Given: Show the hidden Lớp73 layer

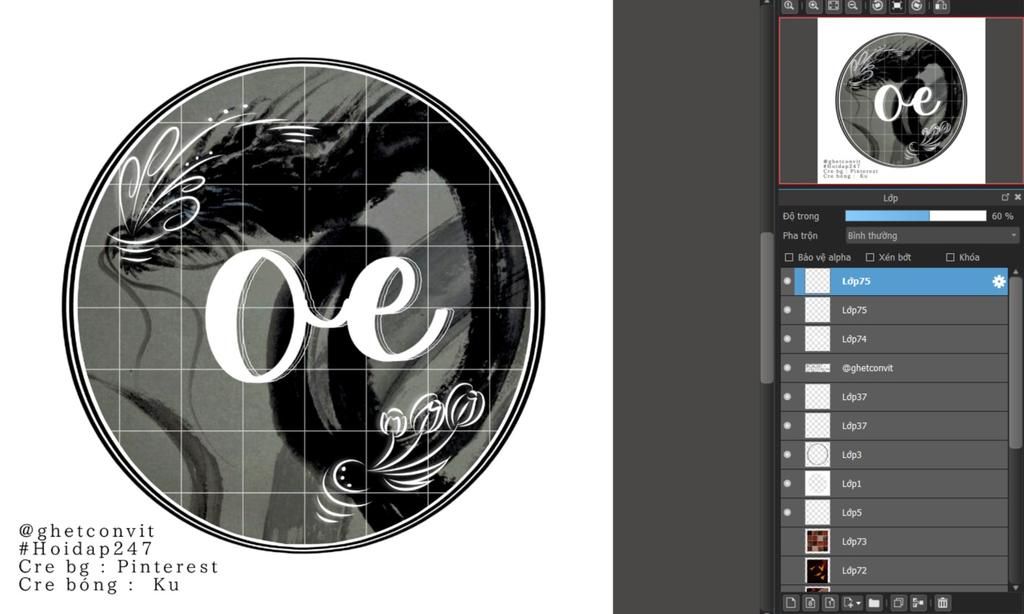Looking at the screenshot, I should [788, 541].
